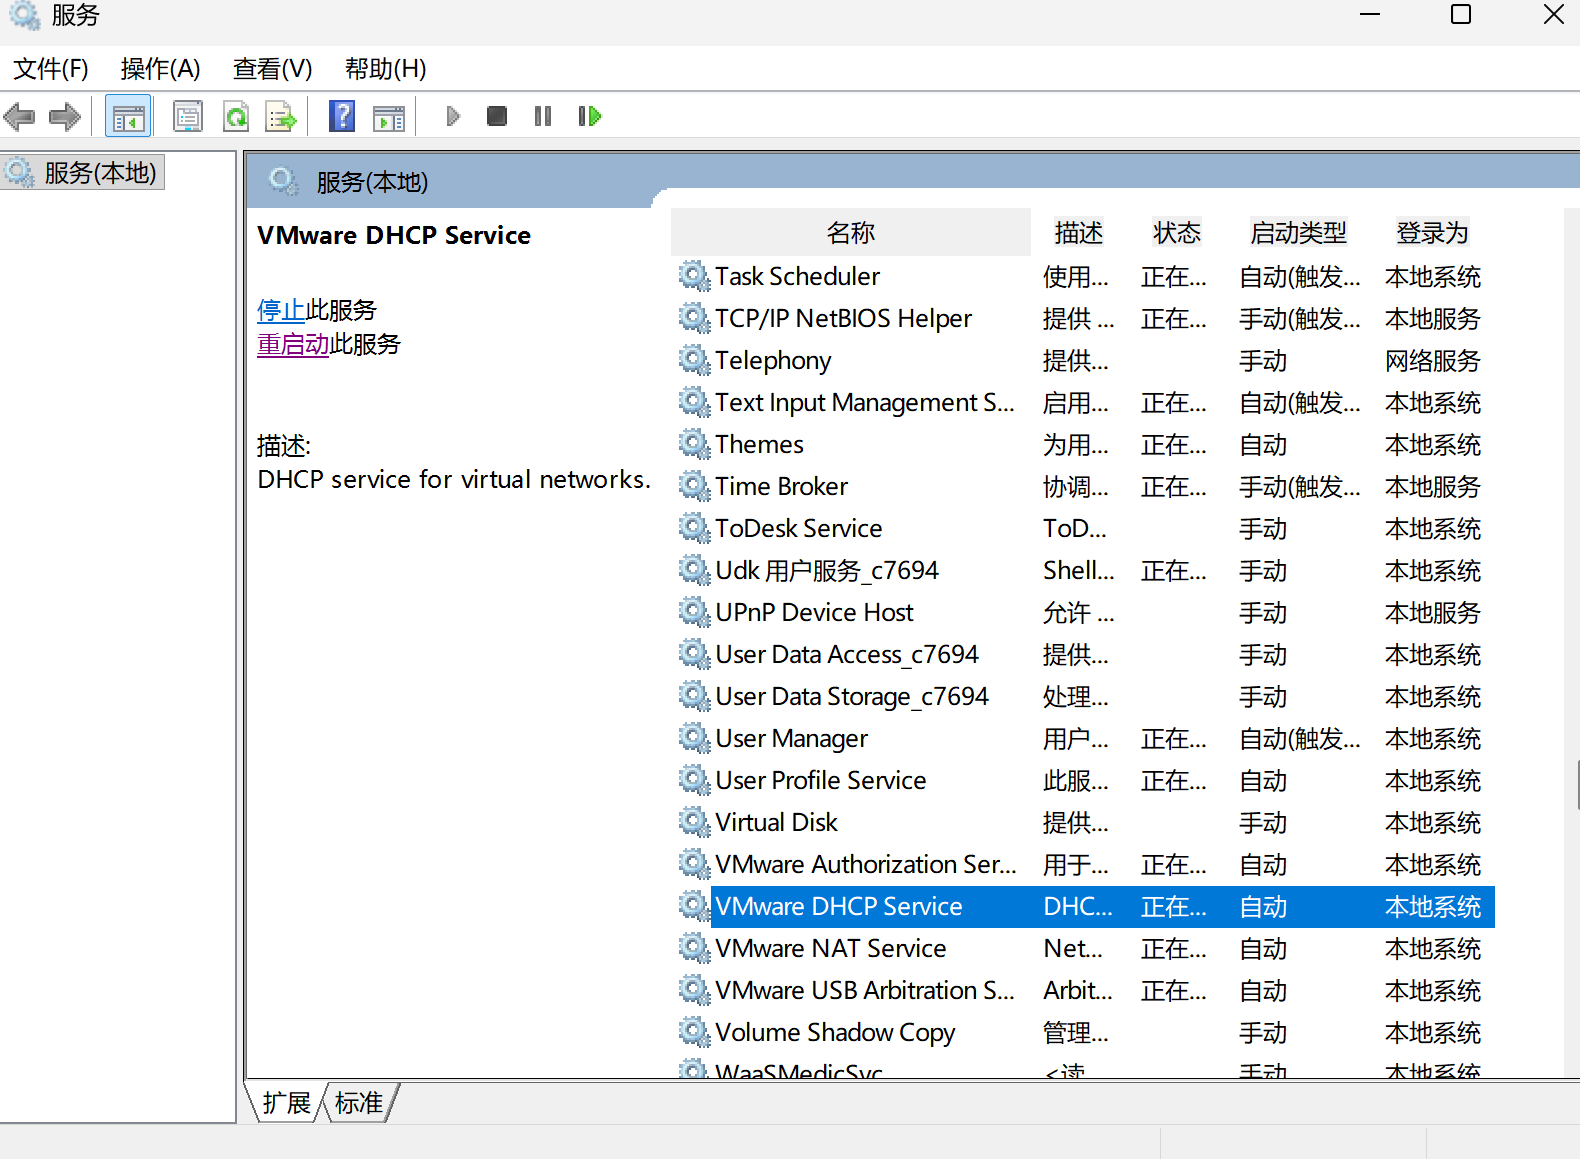Sort by the 状态 column header
1580x1159 pixels.
1177,233
